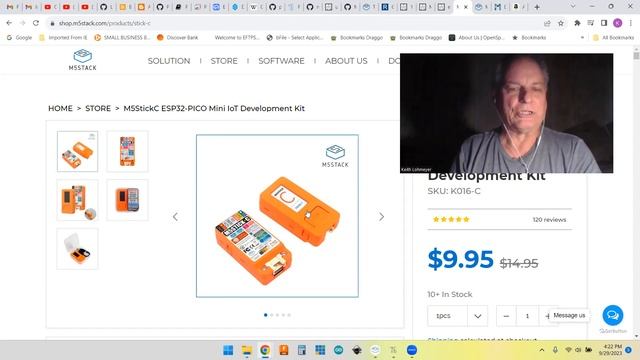This screenshot has width=640, height=360.
Task: Open All Bookmarks folder
Action: [613, 38]
